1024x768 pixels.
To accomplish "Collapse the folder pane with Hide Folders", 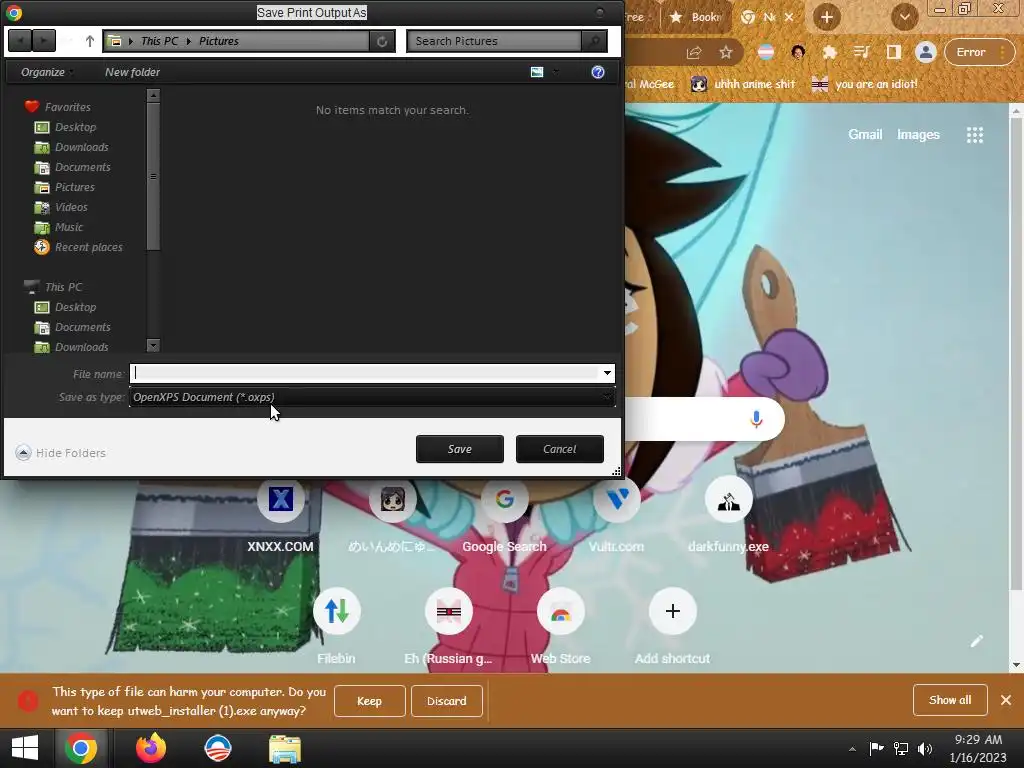I will point(61,453).
